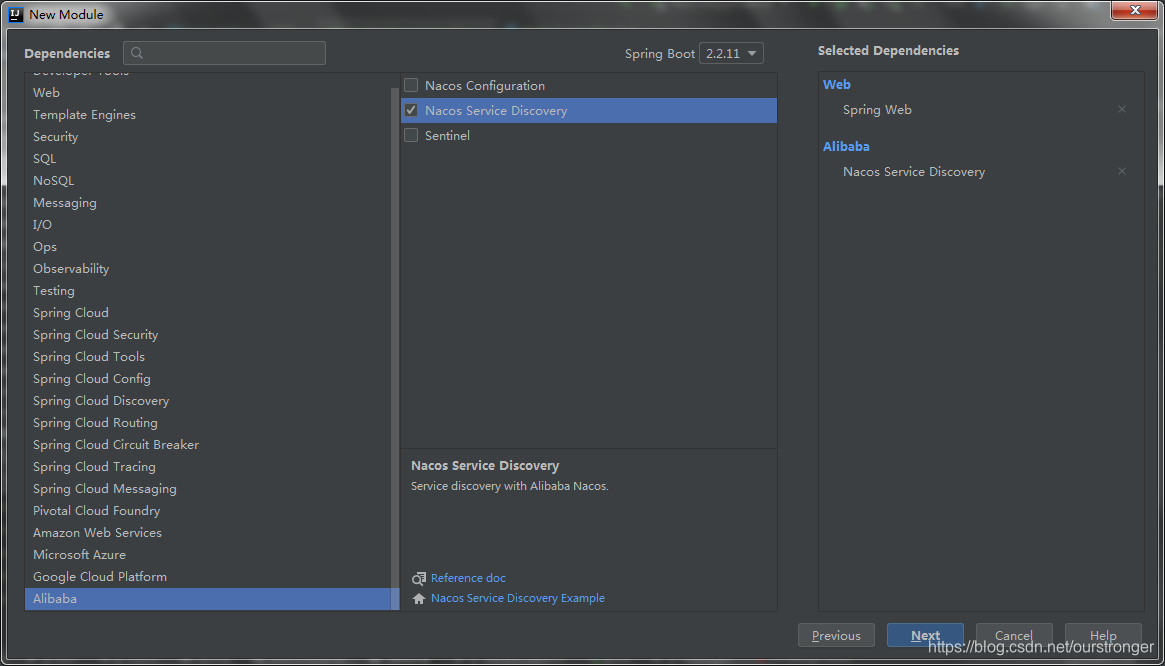Image resolution: width=1165 pixels, height=666 pixels.
Task: Click the home icon beside Nacos Service Discovery Example
Action: tap(419, 598)
